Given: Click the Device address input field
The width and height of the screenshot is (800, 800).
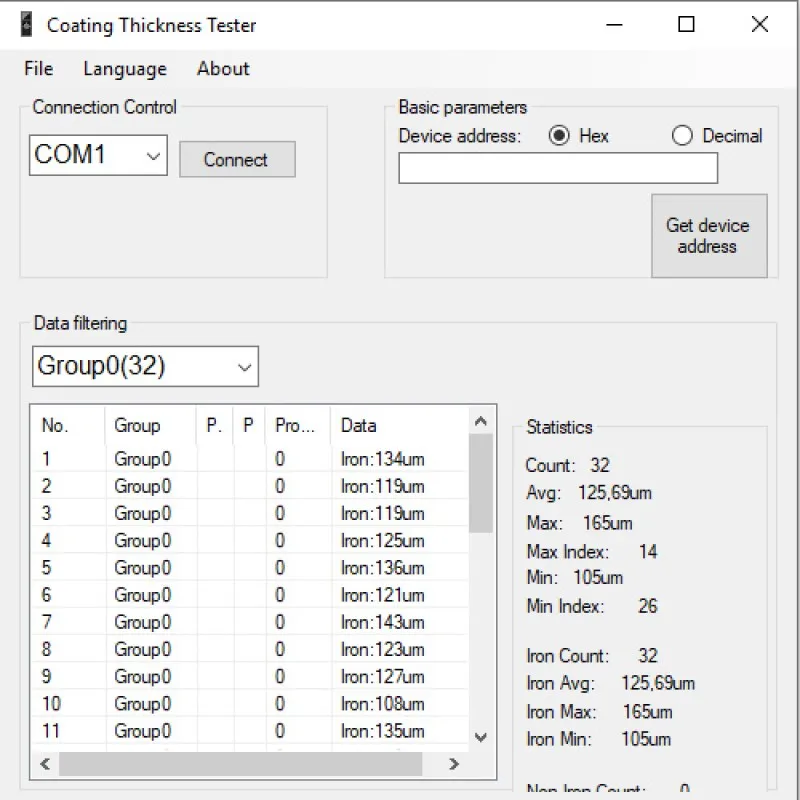Looking at the screenshot, I should (x=557, y=168).
